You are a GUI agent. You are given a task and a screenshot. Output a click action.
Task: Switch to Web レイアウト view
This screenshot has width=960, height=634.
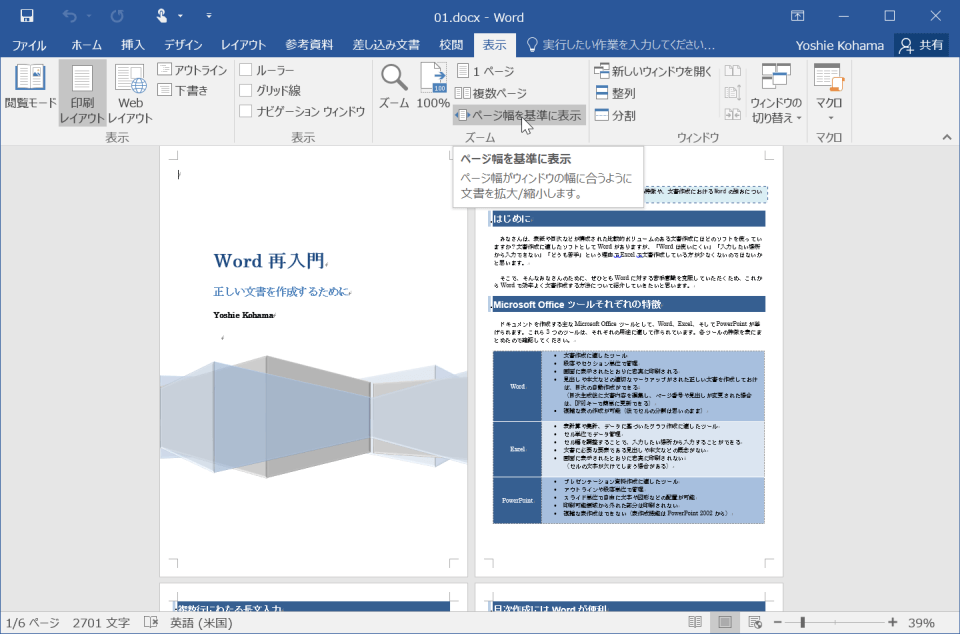pos(130,93)
